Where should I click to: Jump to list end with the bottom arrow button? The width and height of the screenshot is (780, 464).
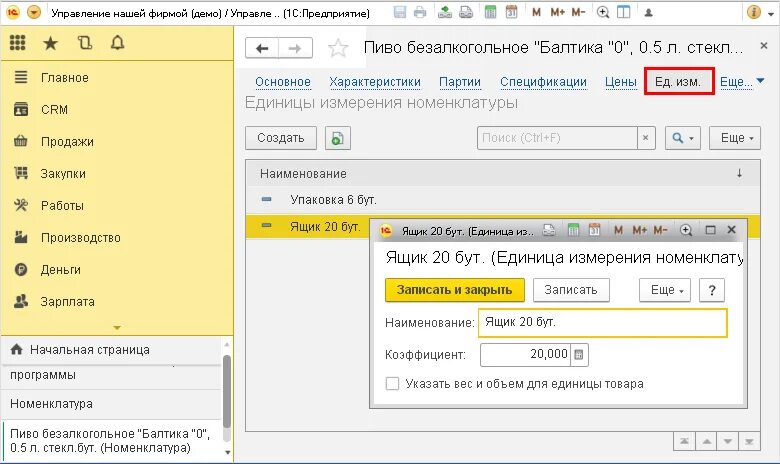coord(750,441)
